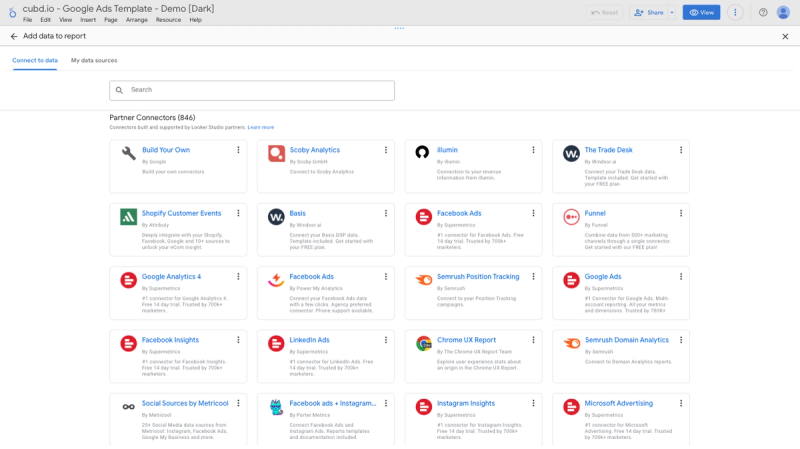Viewport: 800px width, 449px height.
Task: Click the Share button
Action: pyautogui.click(x=649, y=12)
